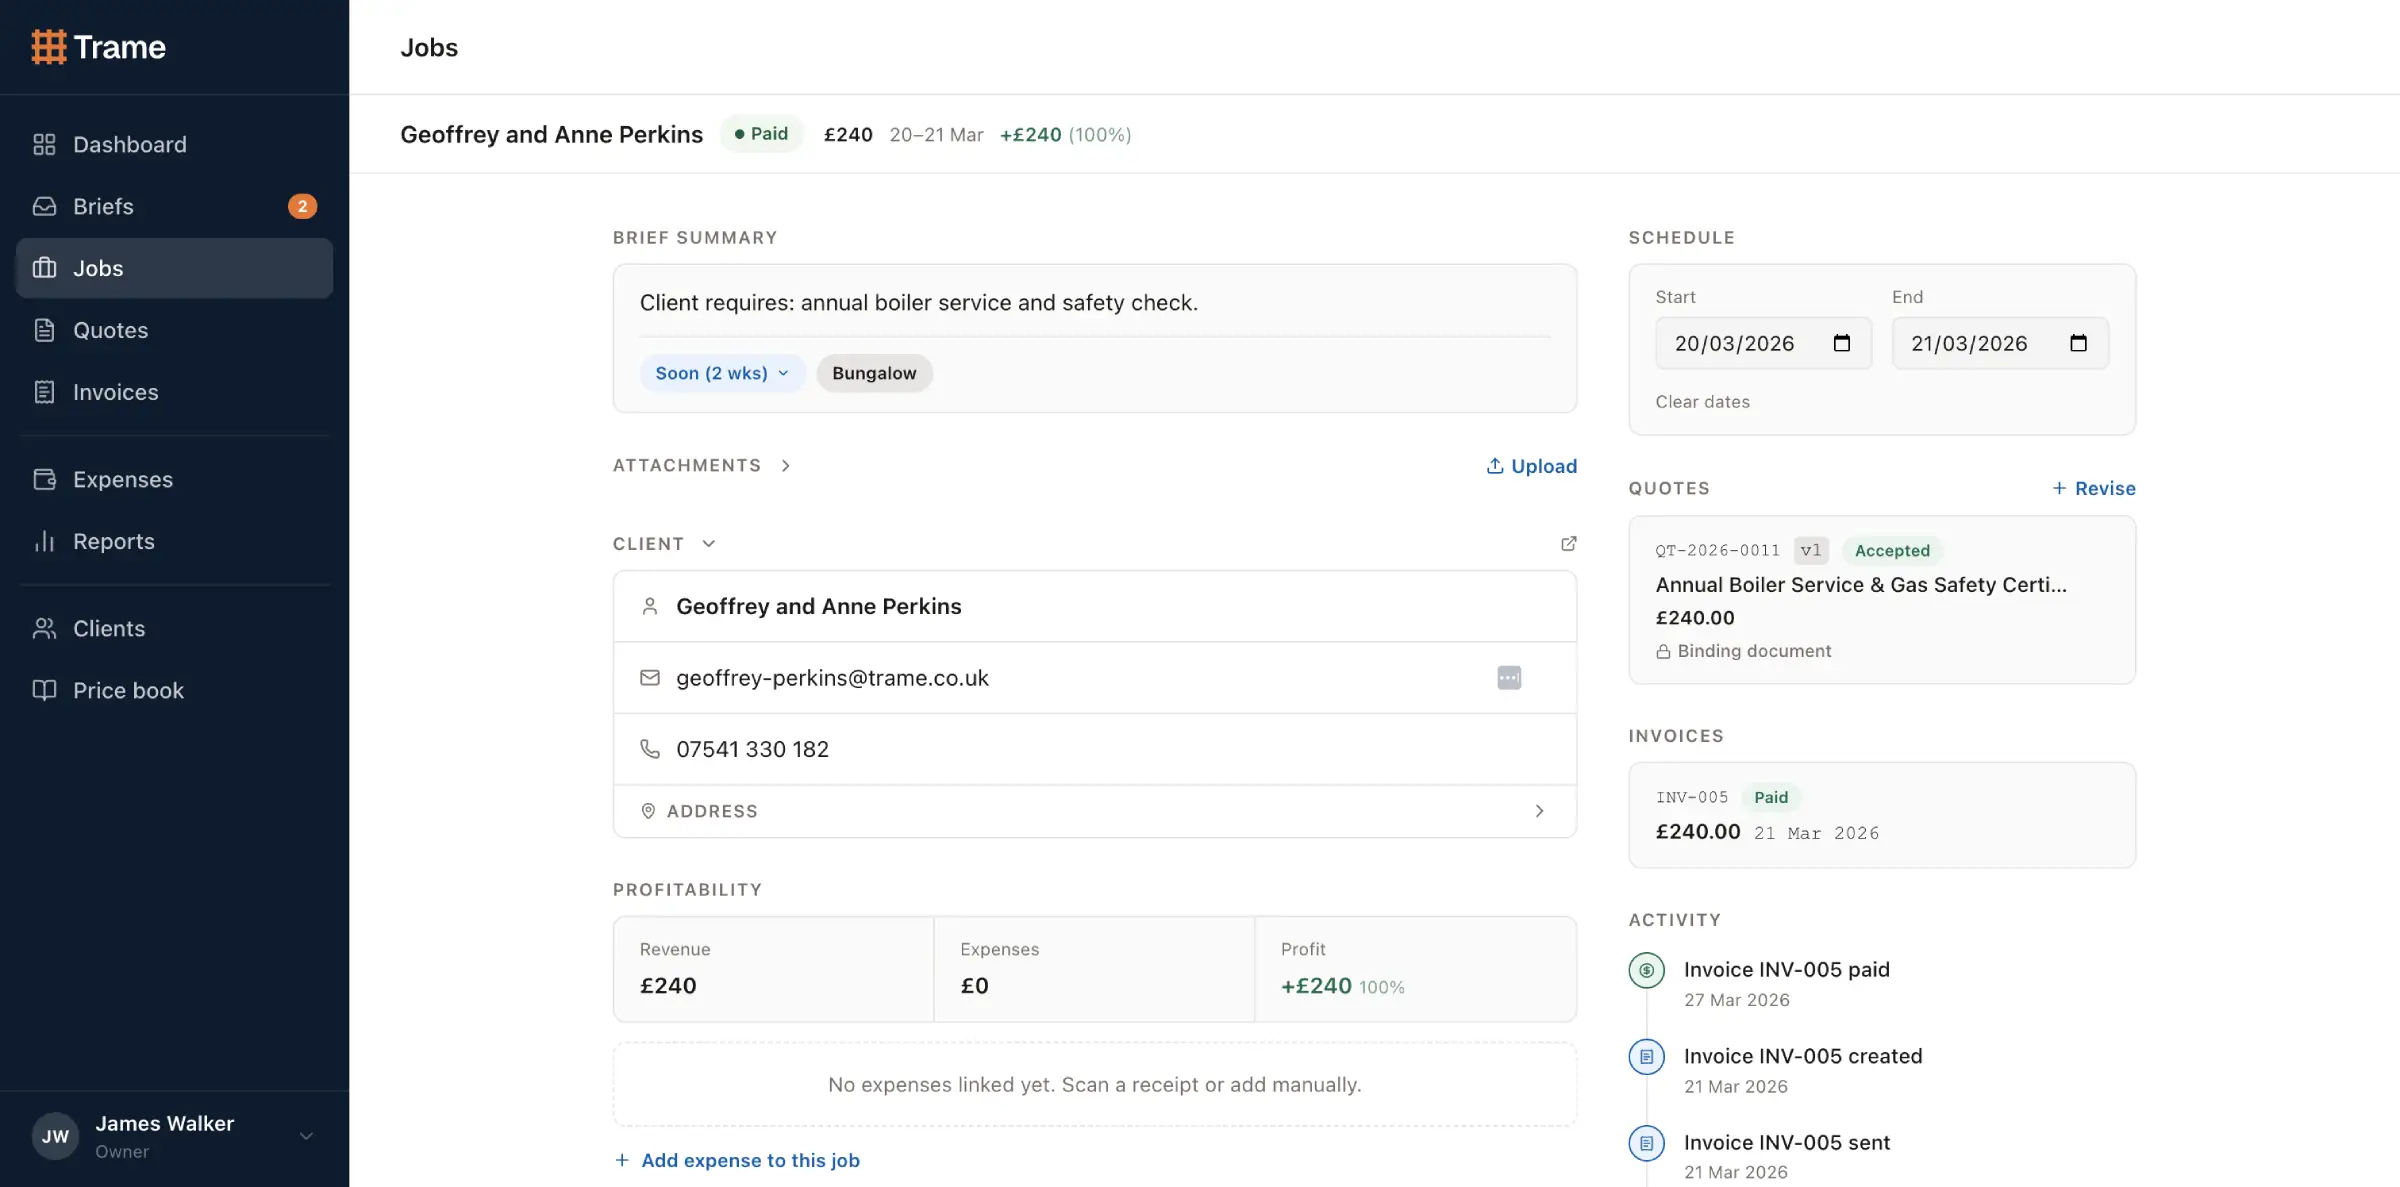Expand the Address row chevron
The height and width of the screenshot is (1187, 2400).
coord(1539,811)
